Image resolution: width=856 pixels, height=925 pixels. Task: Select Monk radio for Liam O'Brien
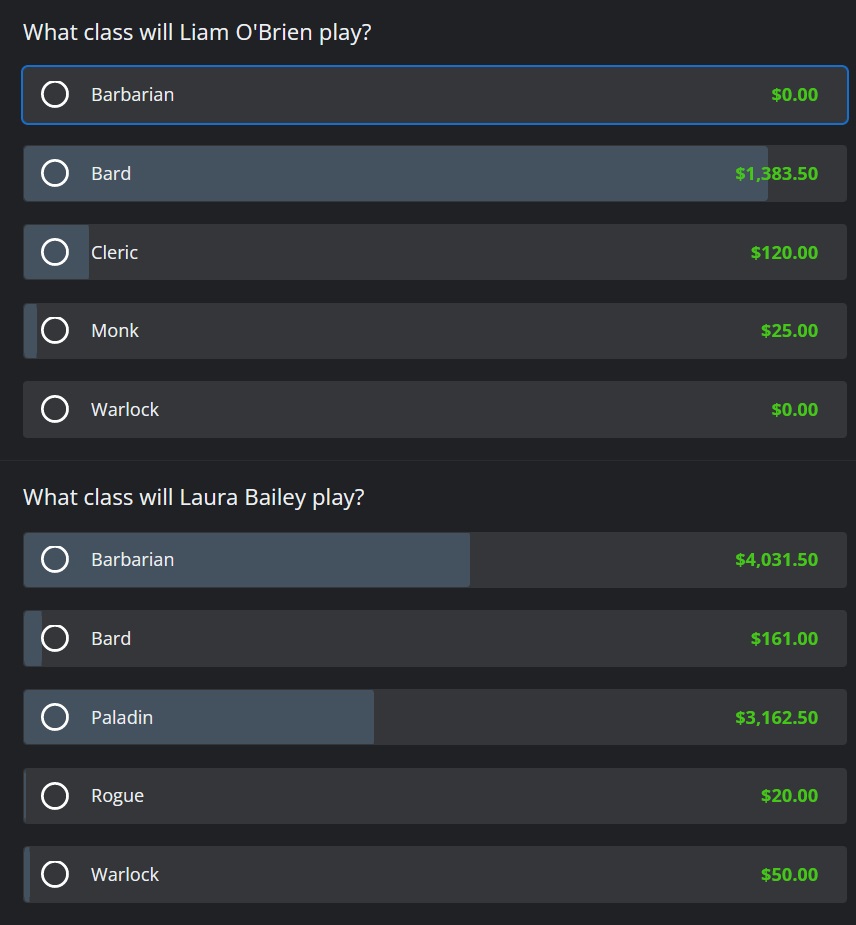point(55,330)
